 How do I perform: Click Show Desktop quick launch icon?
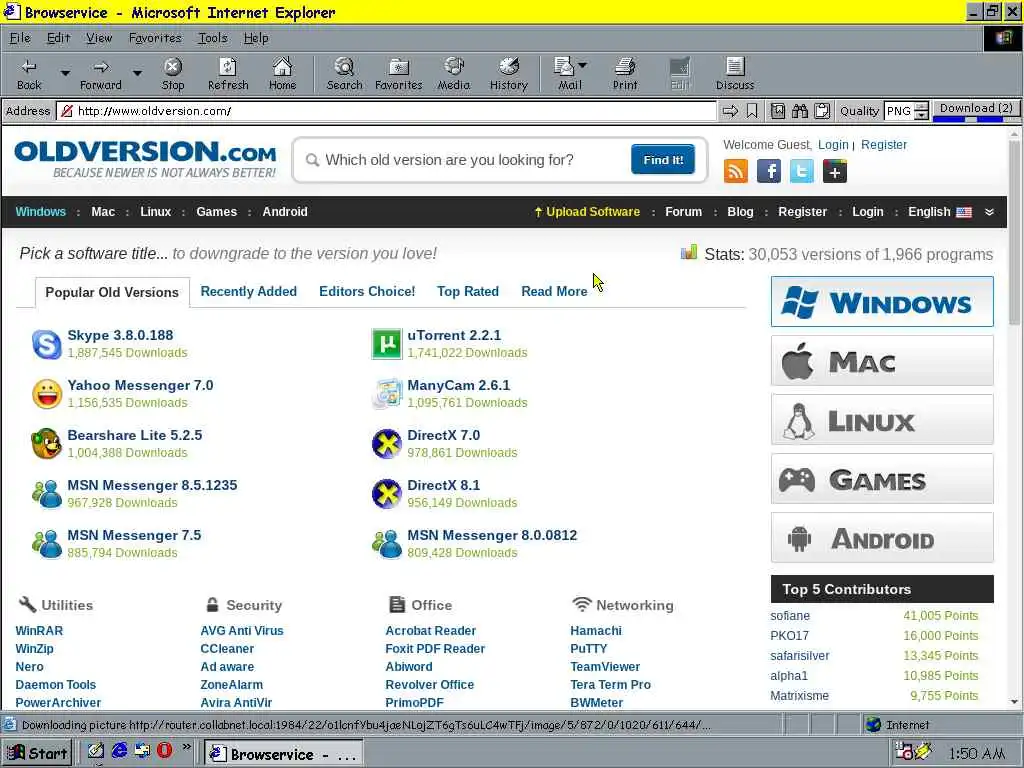pyautogui.click(x=96, y=750)
